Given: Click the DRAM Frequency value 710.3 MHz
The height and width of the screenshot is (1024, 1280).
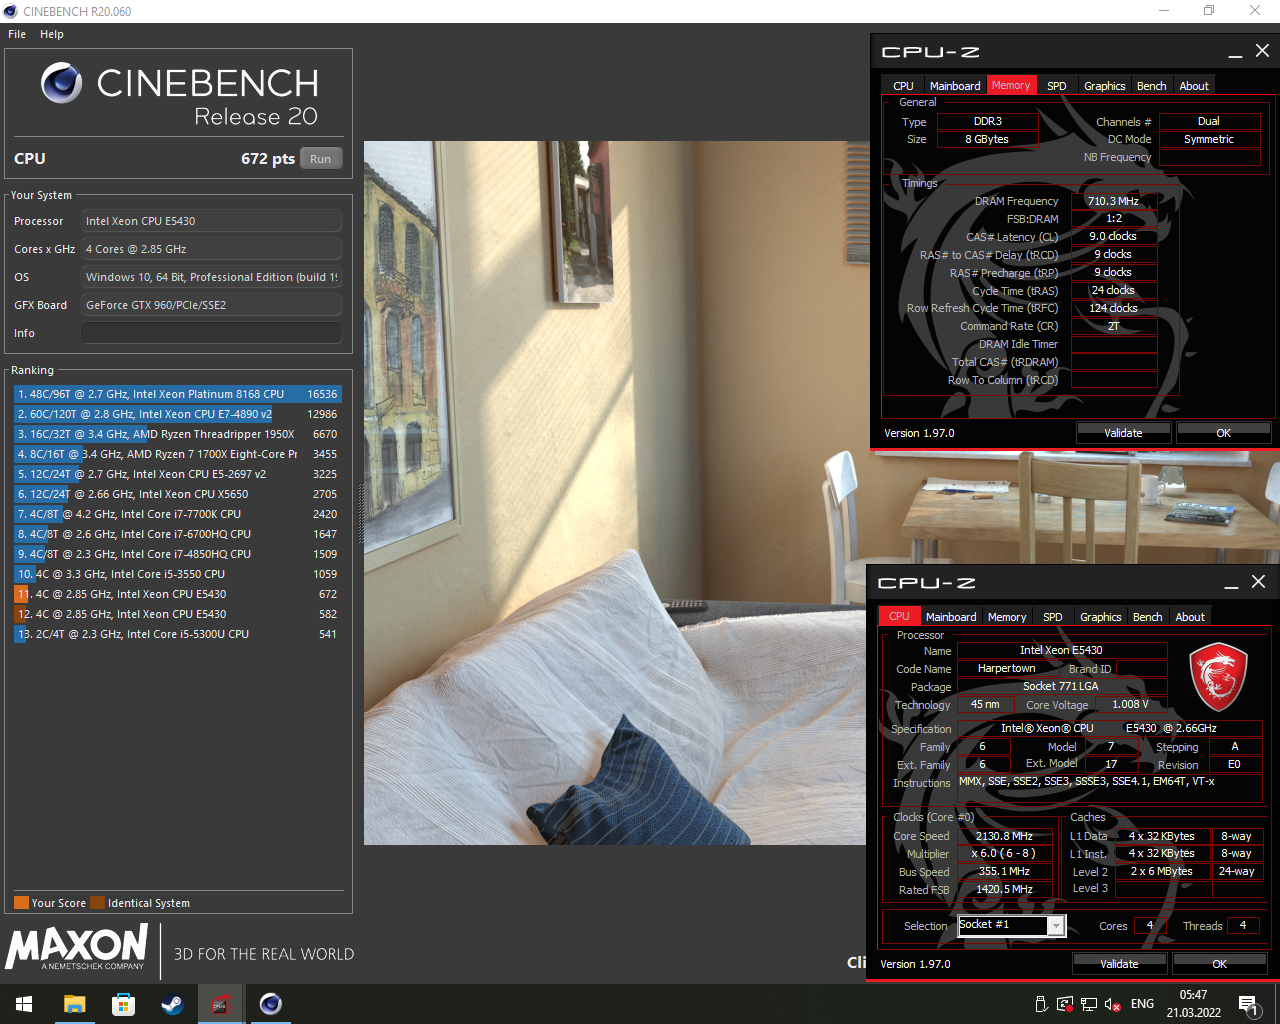Looking at the screenshot, I should [x=1113, y=201].
